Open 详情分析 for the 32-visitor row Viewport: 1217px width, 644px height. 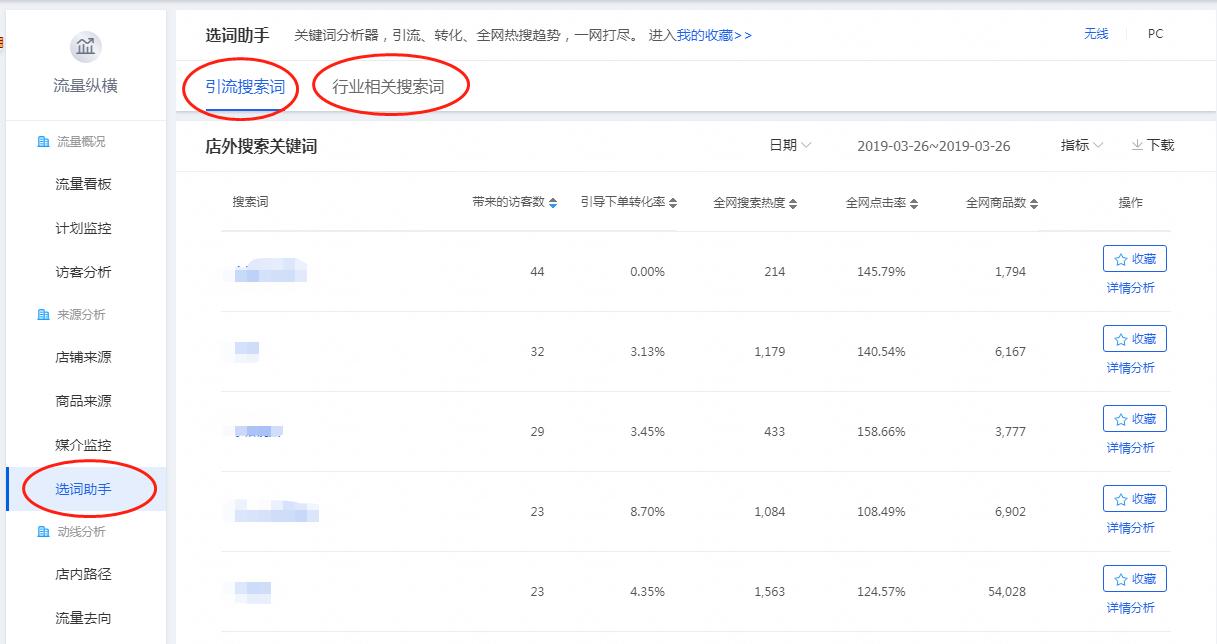1130,368
